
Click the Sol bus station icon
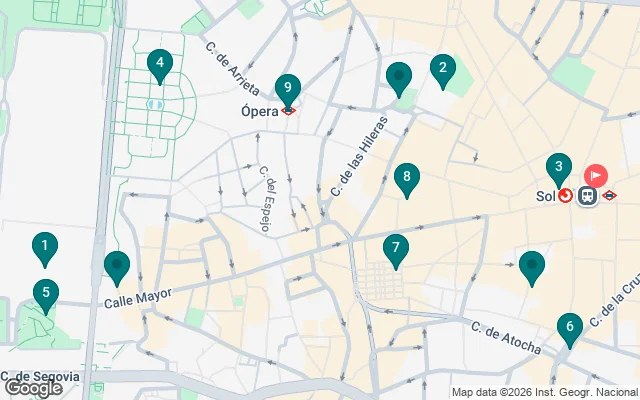pos(587,196)
